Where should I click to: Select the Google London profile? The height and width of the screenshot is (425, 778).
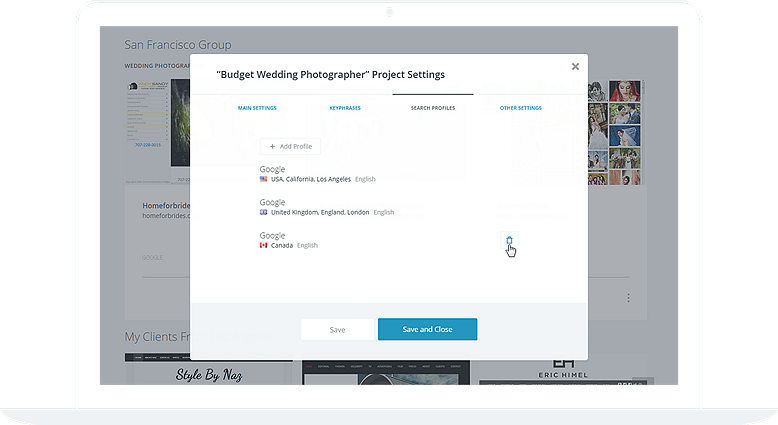(327, 207)
